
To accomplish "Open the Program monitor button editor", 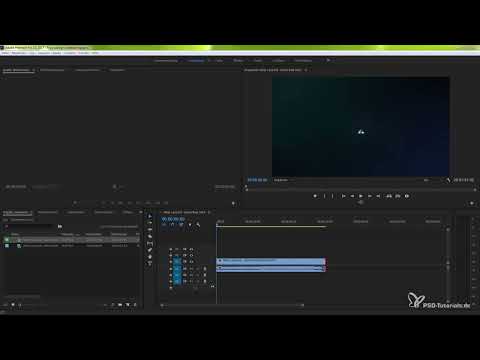I will coord(471,203).
